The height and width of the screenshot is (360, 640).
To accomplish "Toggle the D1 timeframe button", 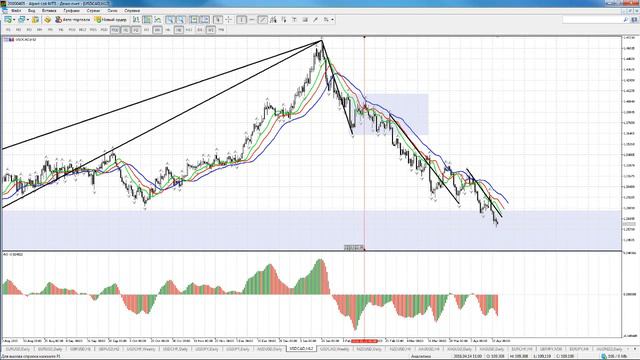I will (200, 30).
